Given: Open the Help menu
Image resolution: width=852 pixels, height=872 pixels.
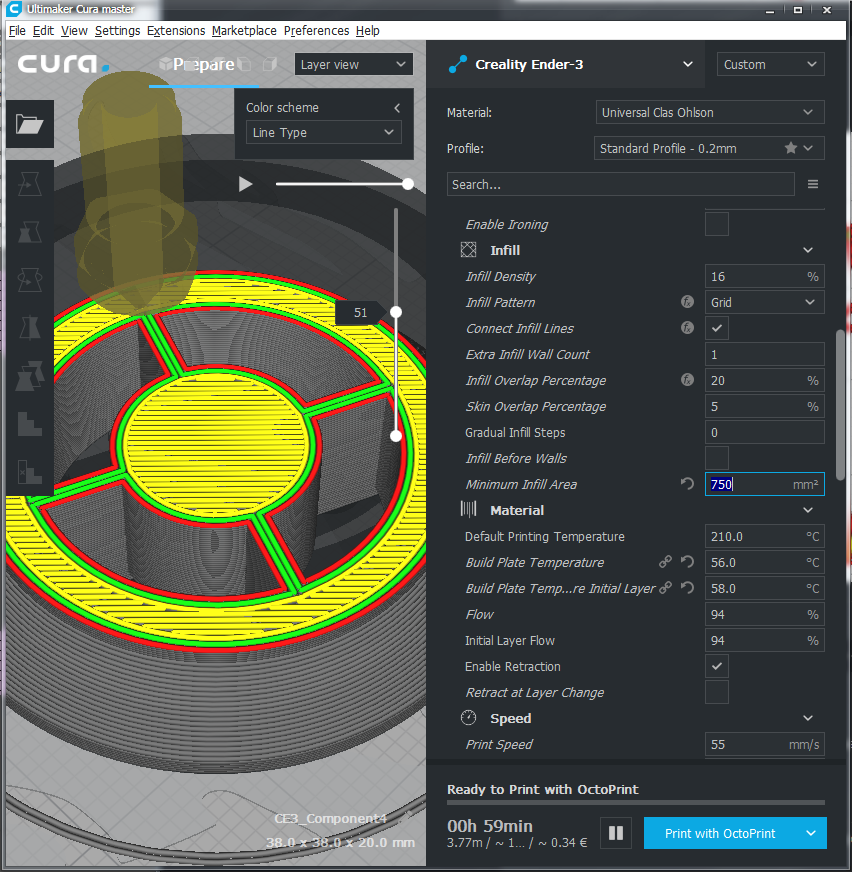Looking at the screenshot, I should coord(368,31).
